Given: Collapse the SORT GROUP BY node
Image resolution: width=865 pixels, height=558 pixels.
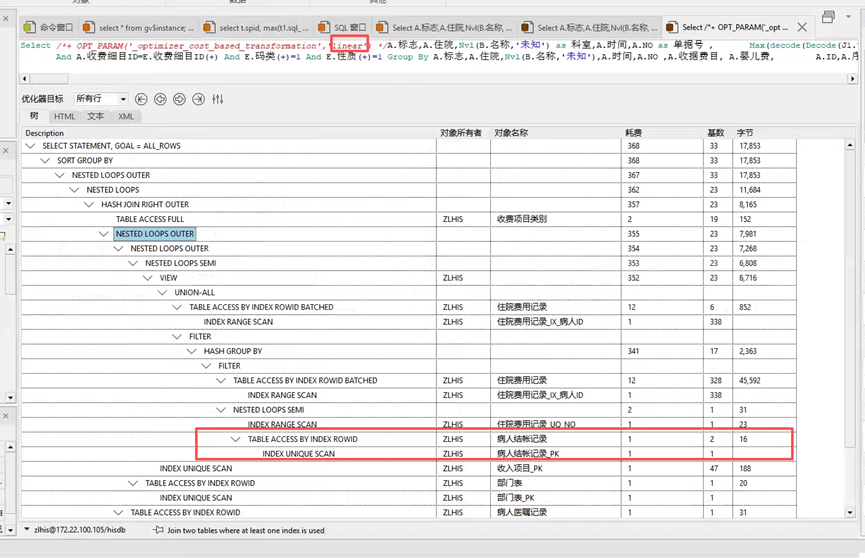Looking at the screenshot, I should click(45, 161).
